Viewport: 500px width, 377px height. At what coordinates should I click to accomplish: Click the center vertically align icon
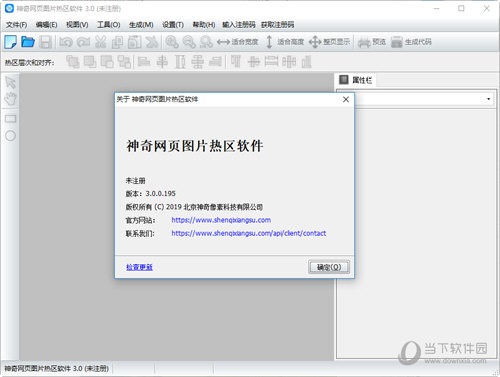point(254,62)
